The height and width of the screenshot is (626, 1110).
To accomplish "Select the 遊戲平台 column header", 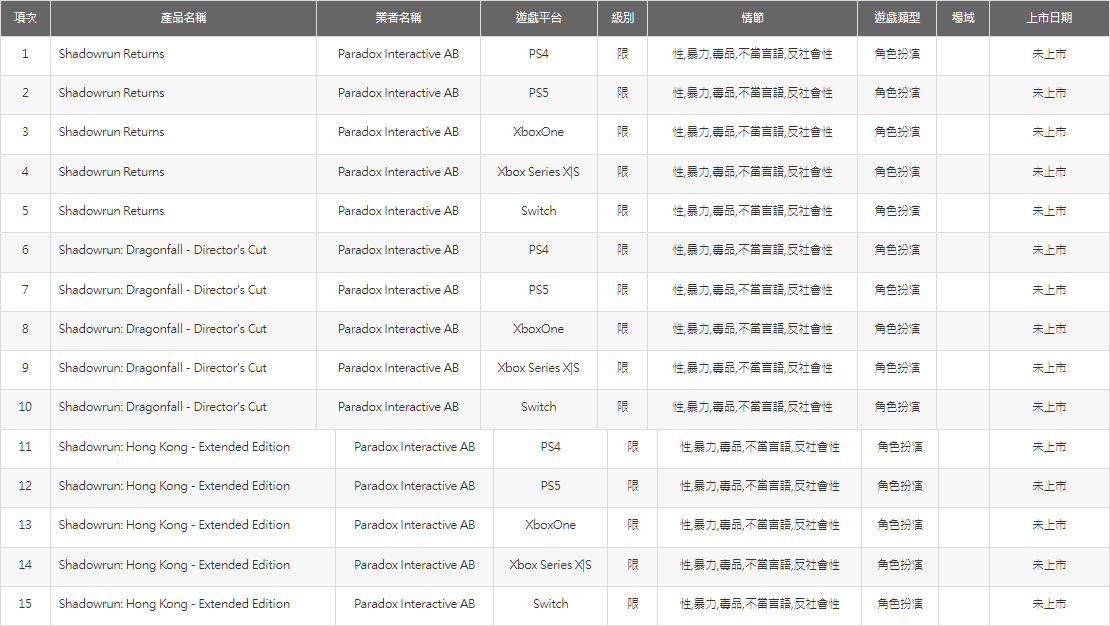I will 538,18.
